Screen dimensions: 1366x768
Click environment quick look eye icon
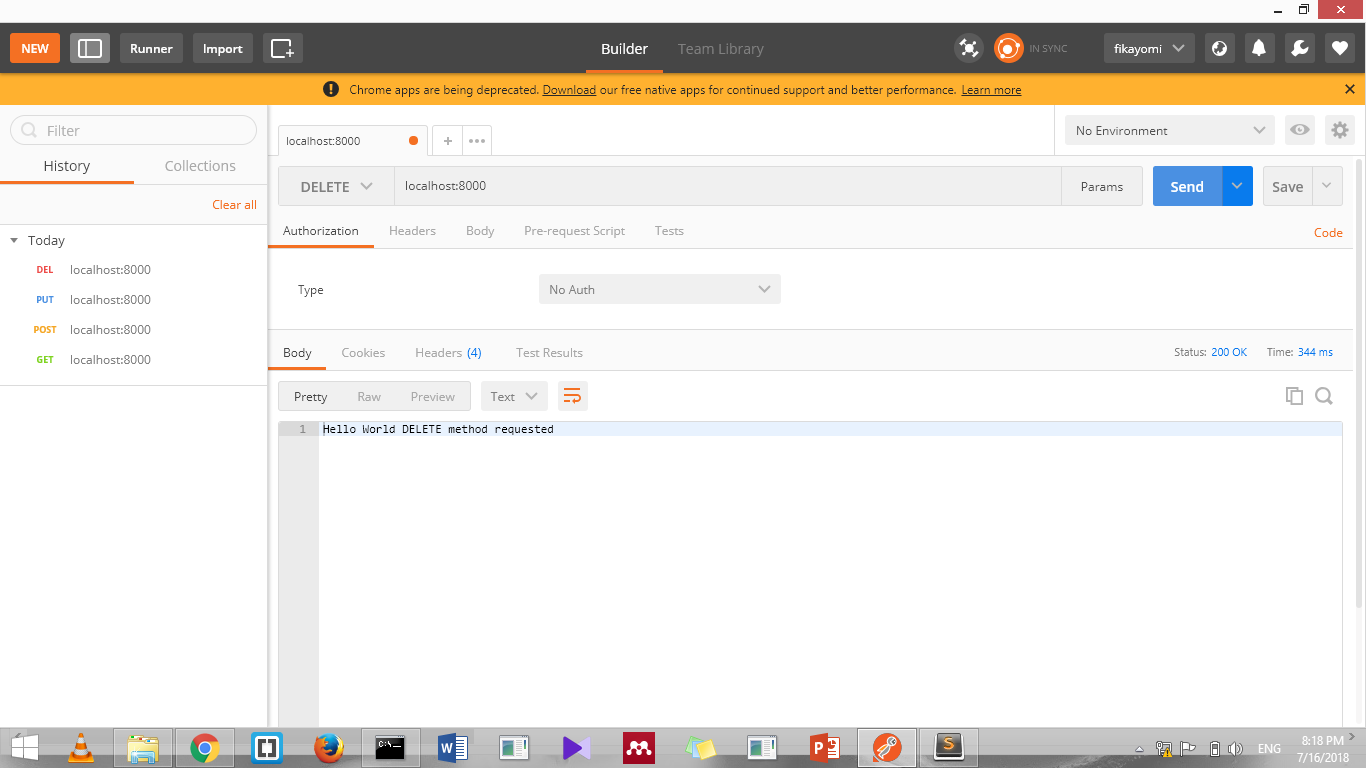1299,130
